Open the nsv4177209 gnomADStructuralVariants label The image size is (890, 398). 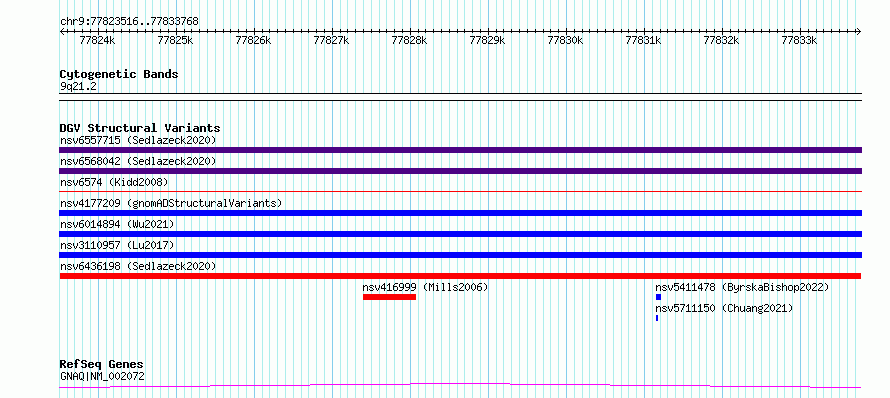[171, 203]
